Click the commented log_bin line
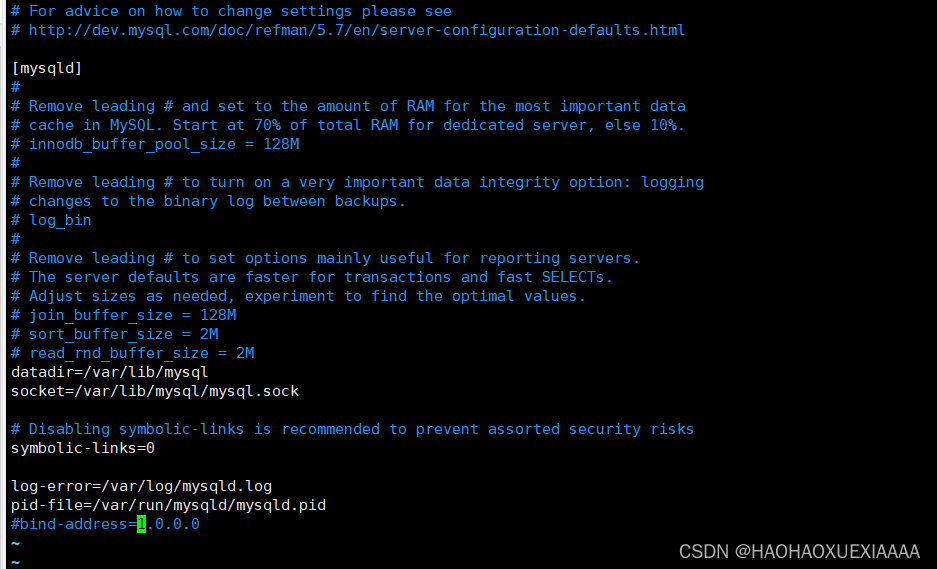 (60, 220)
